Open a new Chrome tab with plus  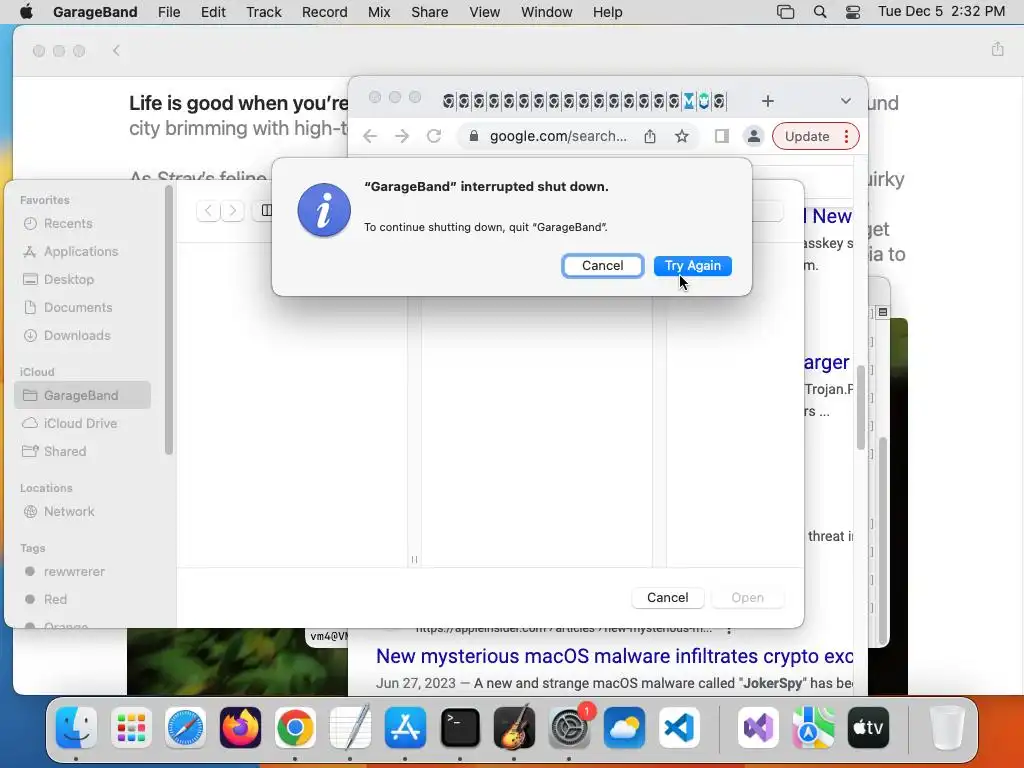click(x=768, y=101)
